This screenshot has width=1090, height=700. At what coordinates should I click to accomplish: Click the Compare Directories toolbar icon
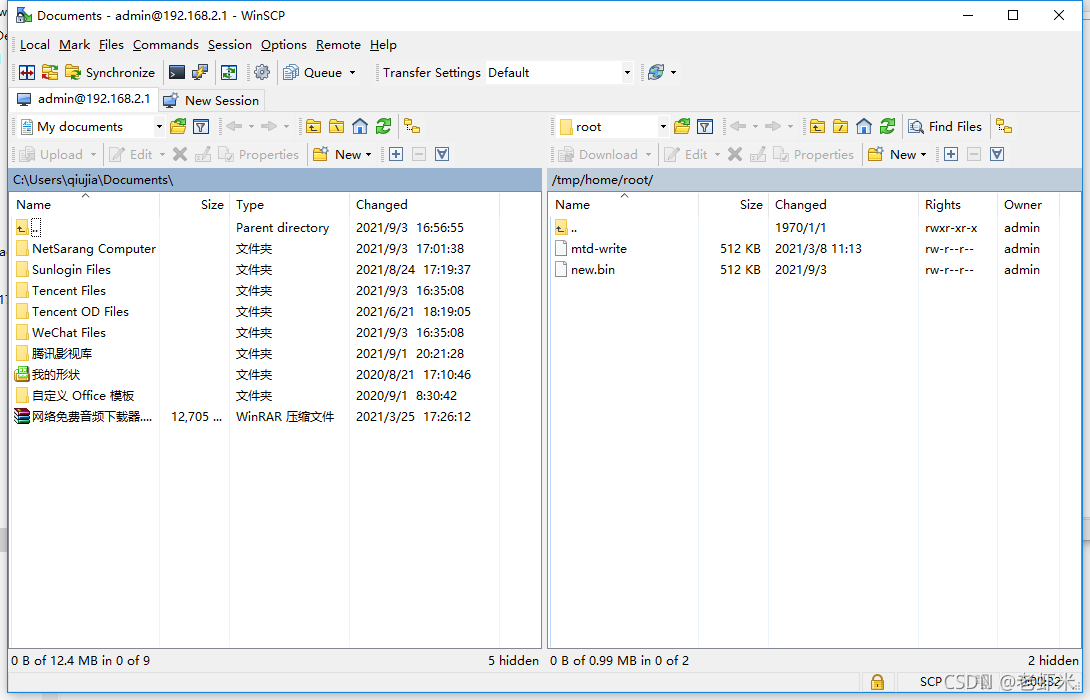(x=49, y=72)
